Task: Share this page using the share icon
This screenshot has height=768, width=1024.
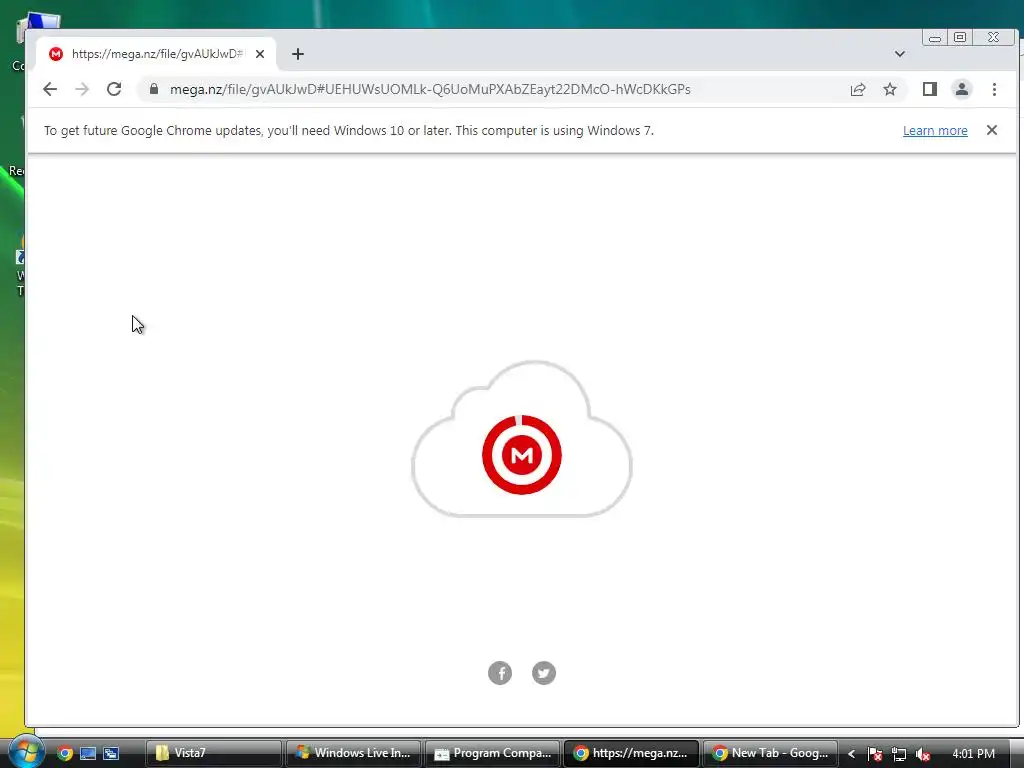Action: 857,89
